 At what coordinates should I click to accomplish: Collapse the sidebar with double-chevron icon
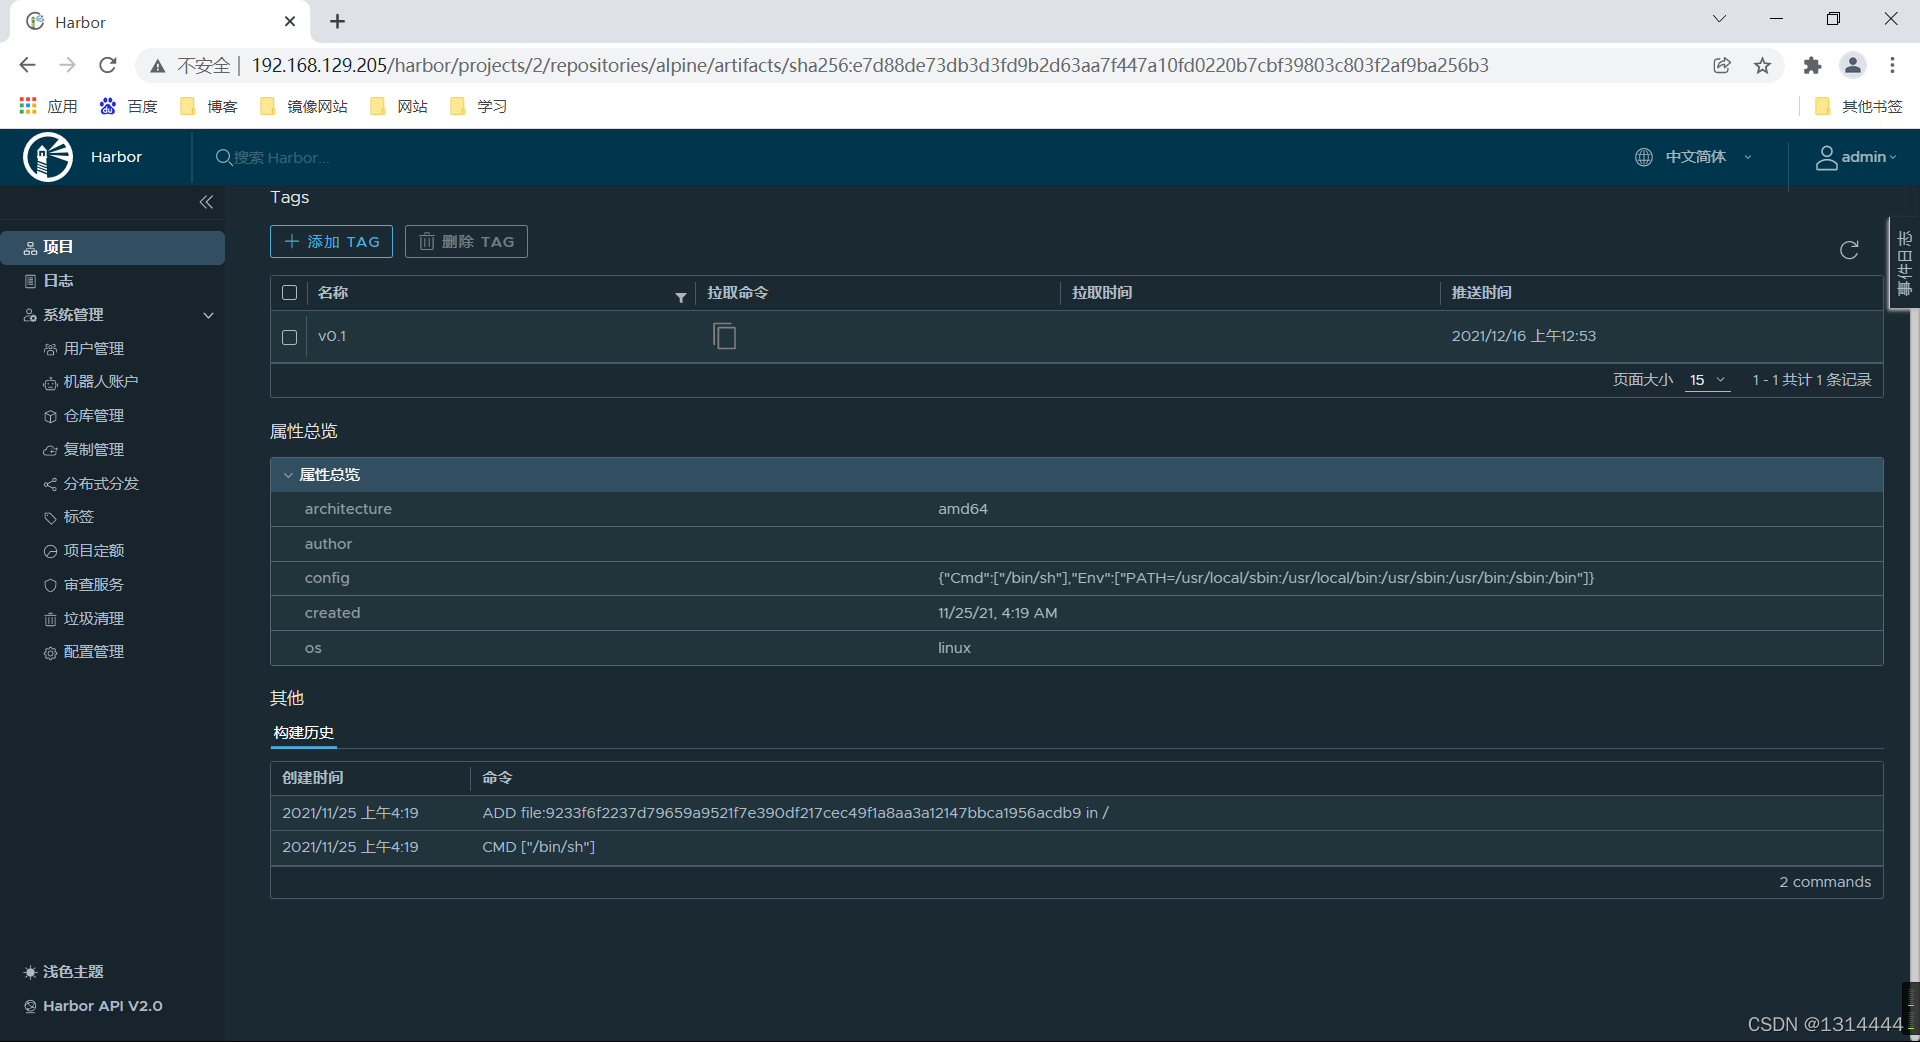206,202
